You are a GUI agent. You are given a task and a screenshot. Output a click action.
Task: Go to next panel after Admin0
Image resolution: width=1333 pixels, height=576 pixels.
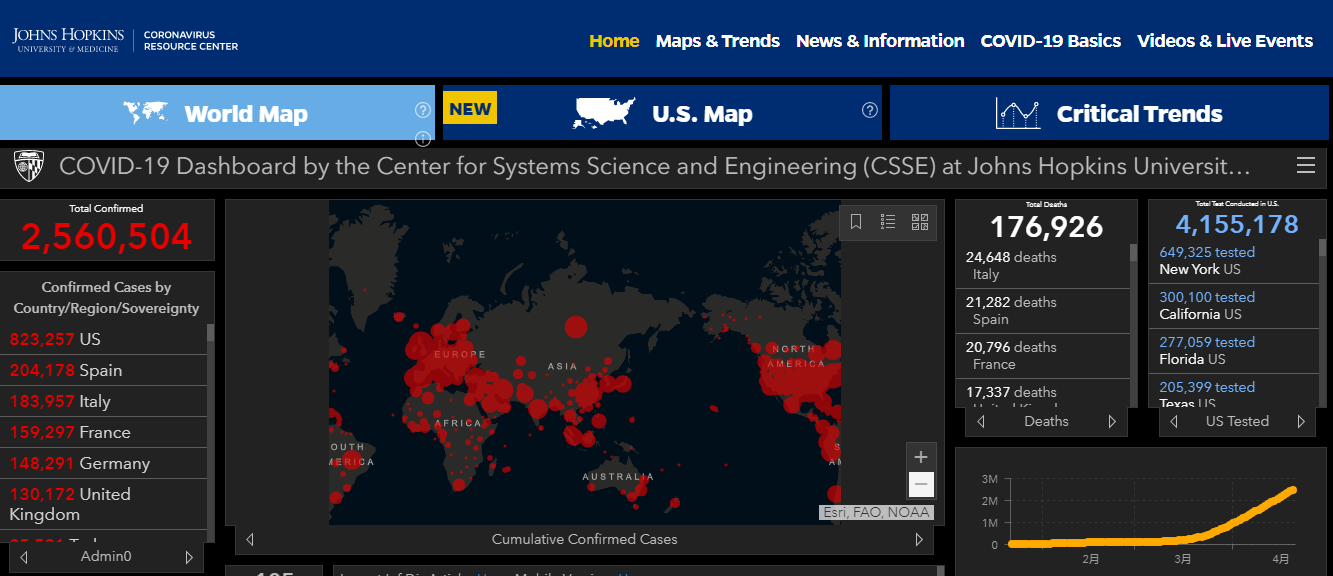[x=189, y=557]
